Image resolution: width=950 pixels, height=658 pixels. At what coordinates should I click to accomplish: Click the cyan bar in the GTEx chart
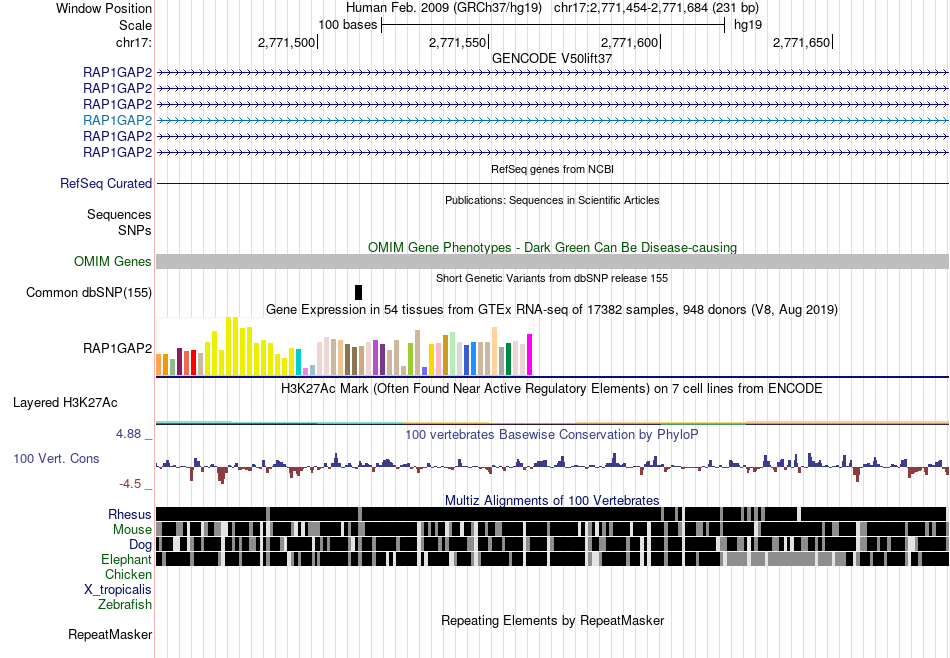[299, 362]
